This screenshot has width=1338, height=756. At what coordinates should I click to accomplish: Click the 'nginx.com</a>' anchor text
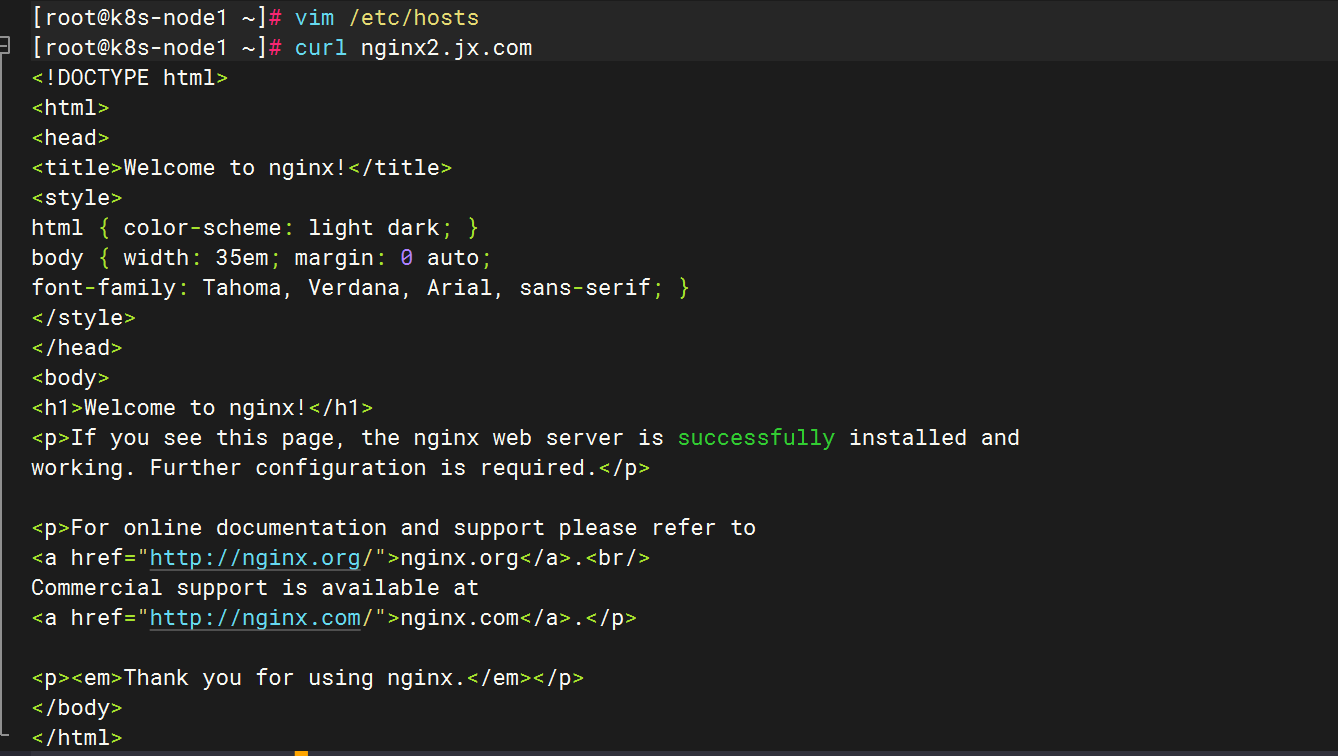click(486, 618)
